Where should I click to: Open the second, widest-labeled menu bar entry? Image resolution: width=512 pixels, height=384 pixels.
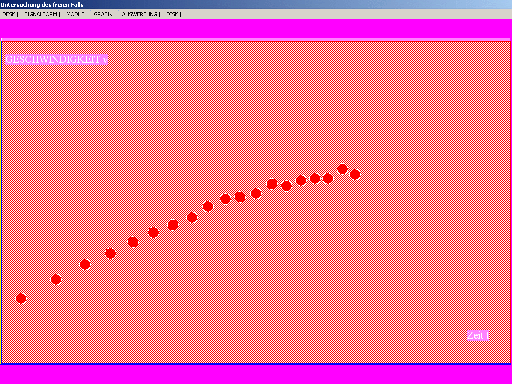(x=42, y=14)
